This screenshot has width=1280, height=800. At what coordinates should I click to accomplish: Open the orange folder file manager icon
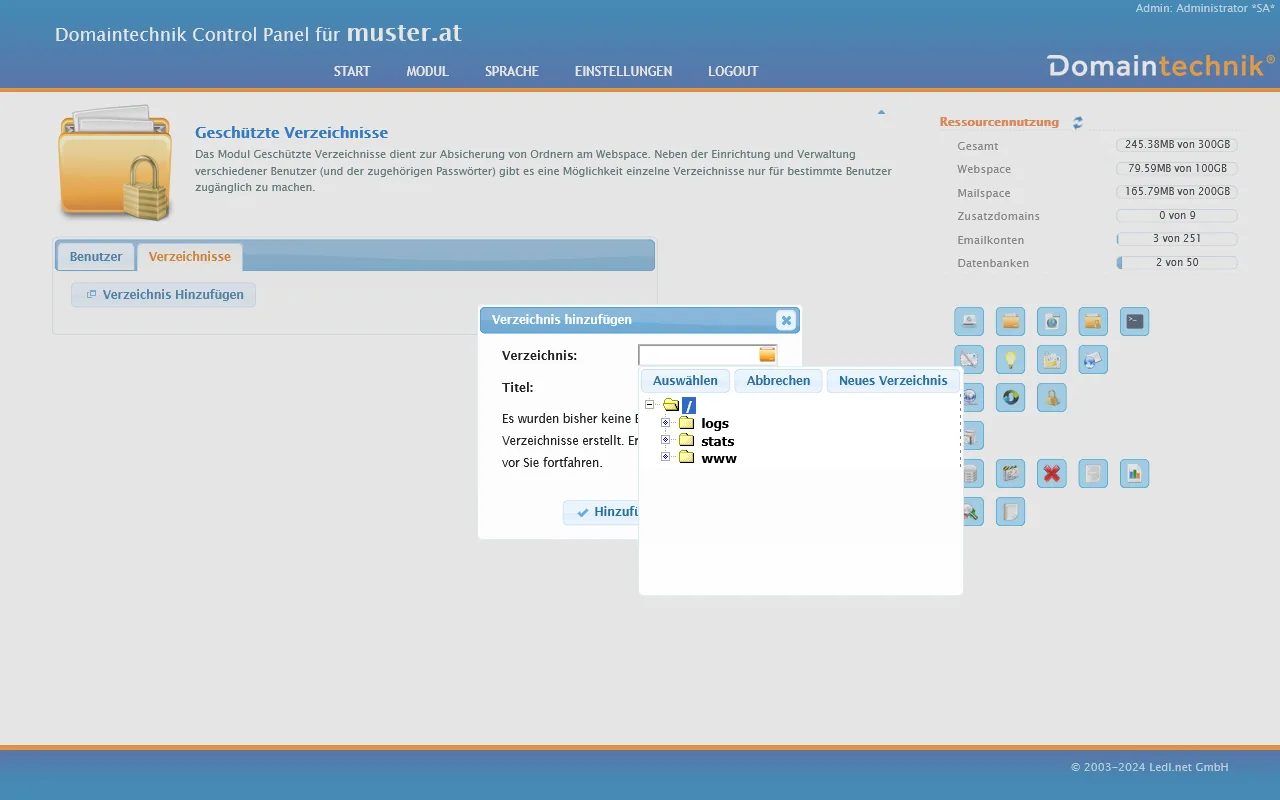1010,322
